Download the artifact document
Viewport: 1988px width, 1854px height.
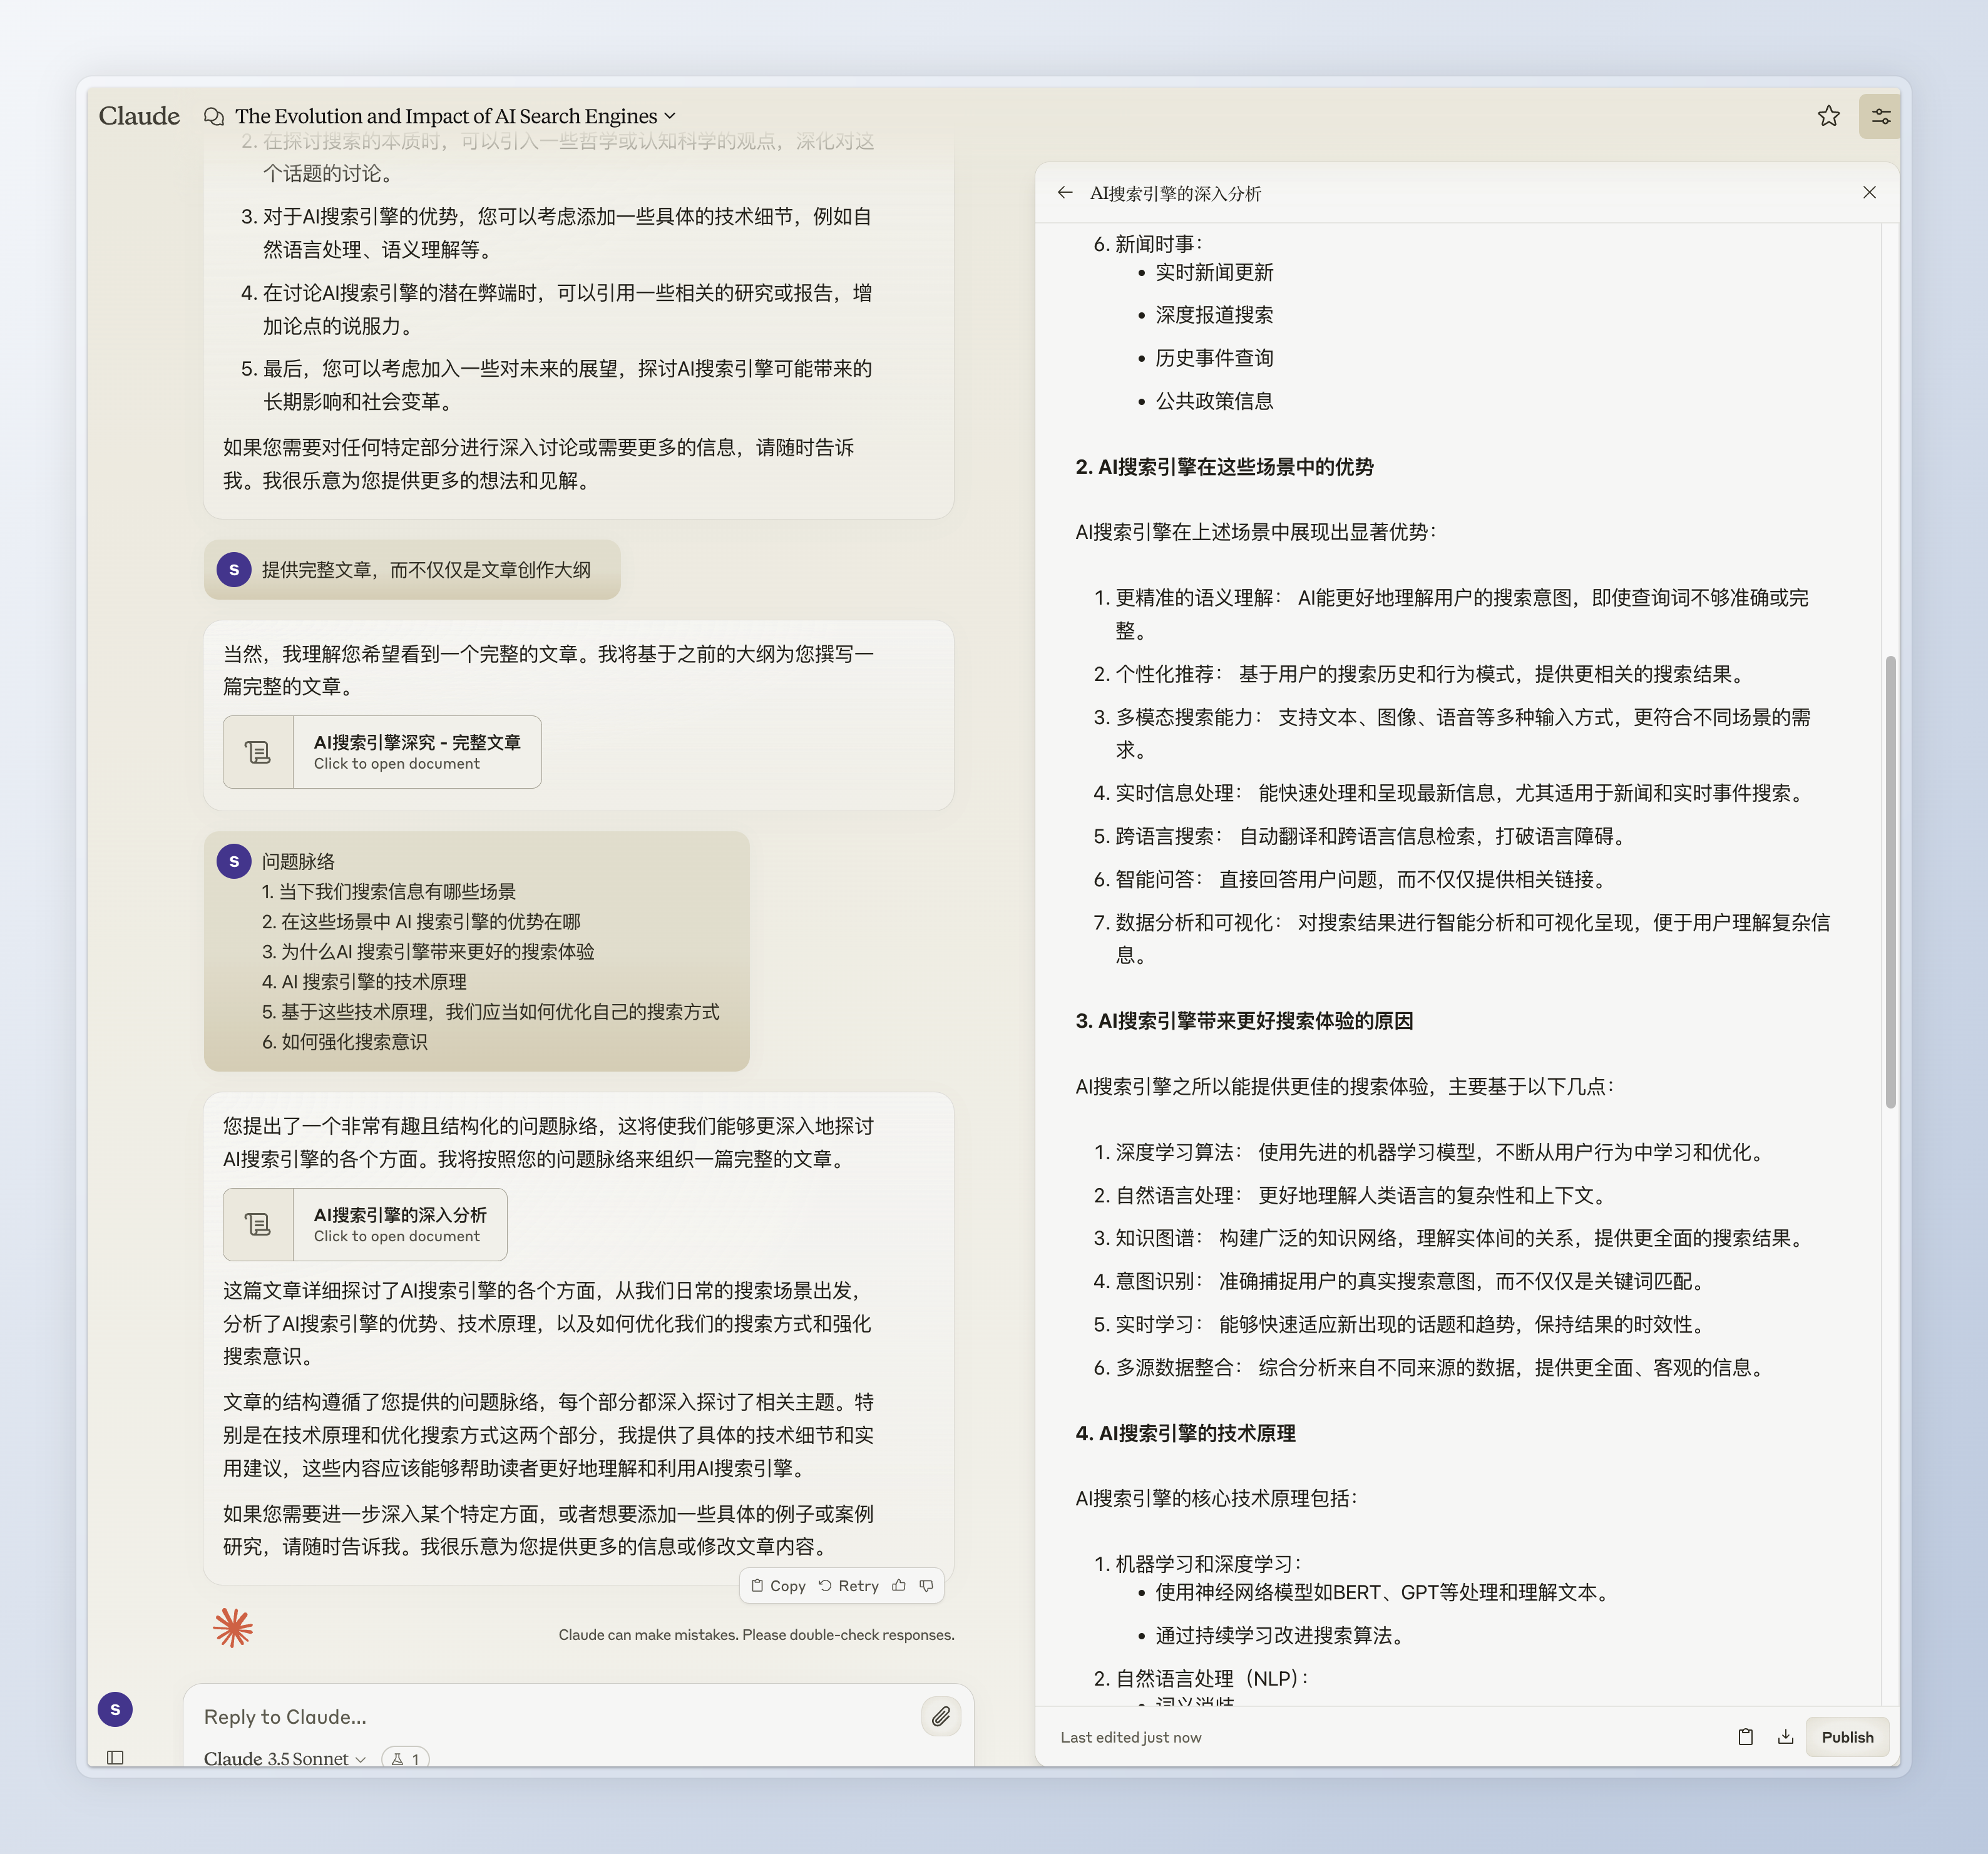pyautogui.click(x=1785, y=1737)
